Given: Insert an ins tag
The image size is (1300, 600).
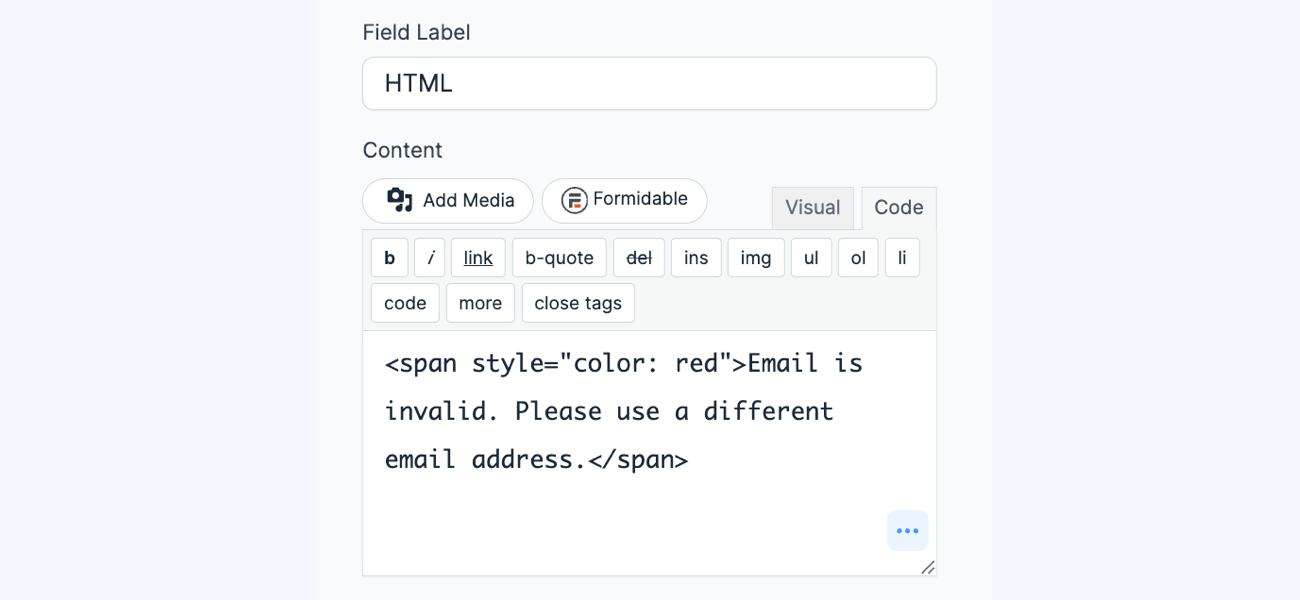Looking at the screenshot, I should (x=696, y=257).
